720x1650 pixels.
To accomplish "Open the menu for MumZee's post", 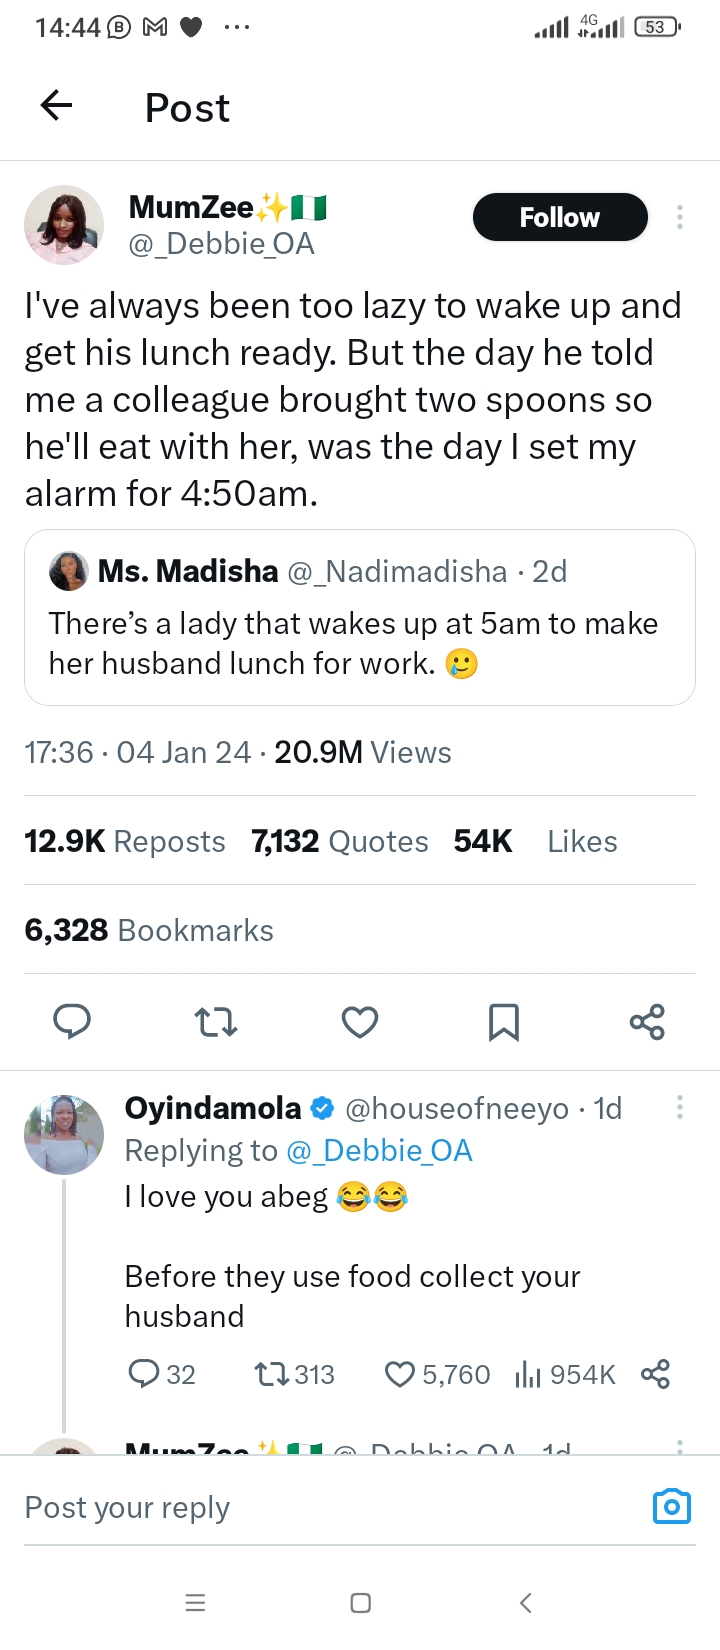I will pos(679,216).
